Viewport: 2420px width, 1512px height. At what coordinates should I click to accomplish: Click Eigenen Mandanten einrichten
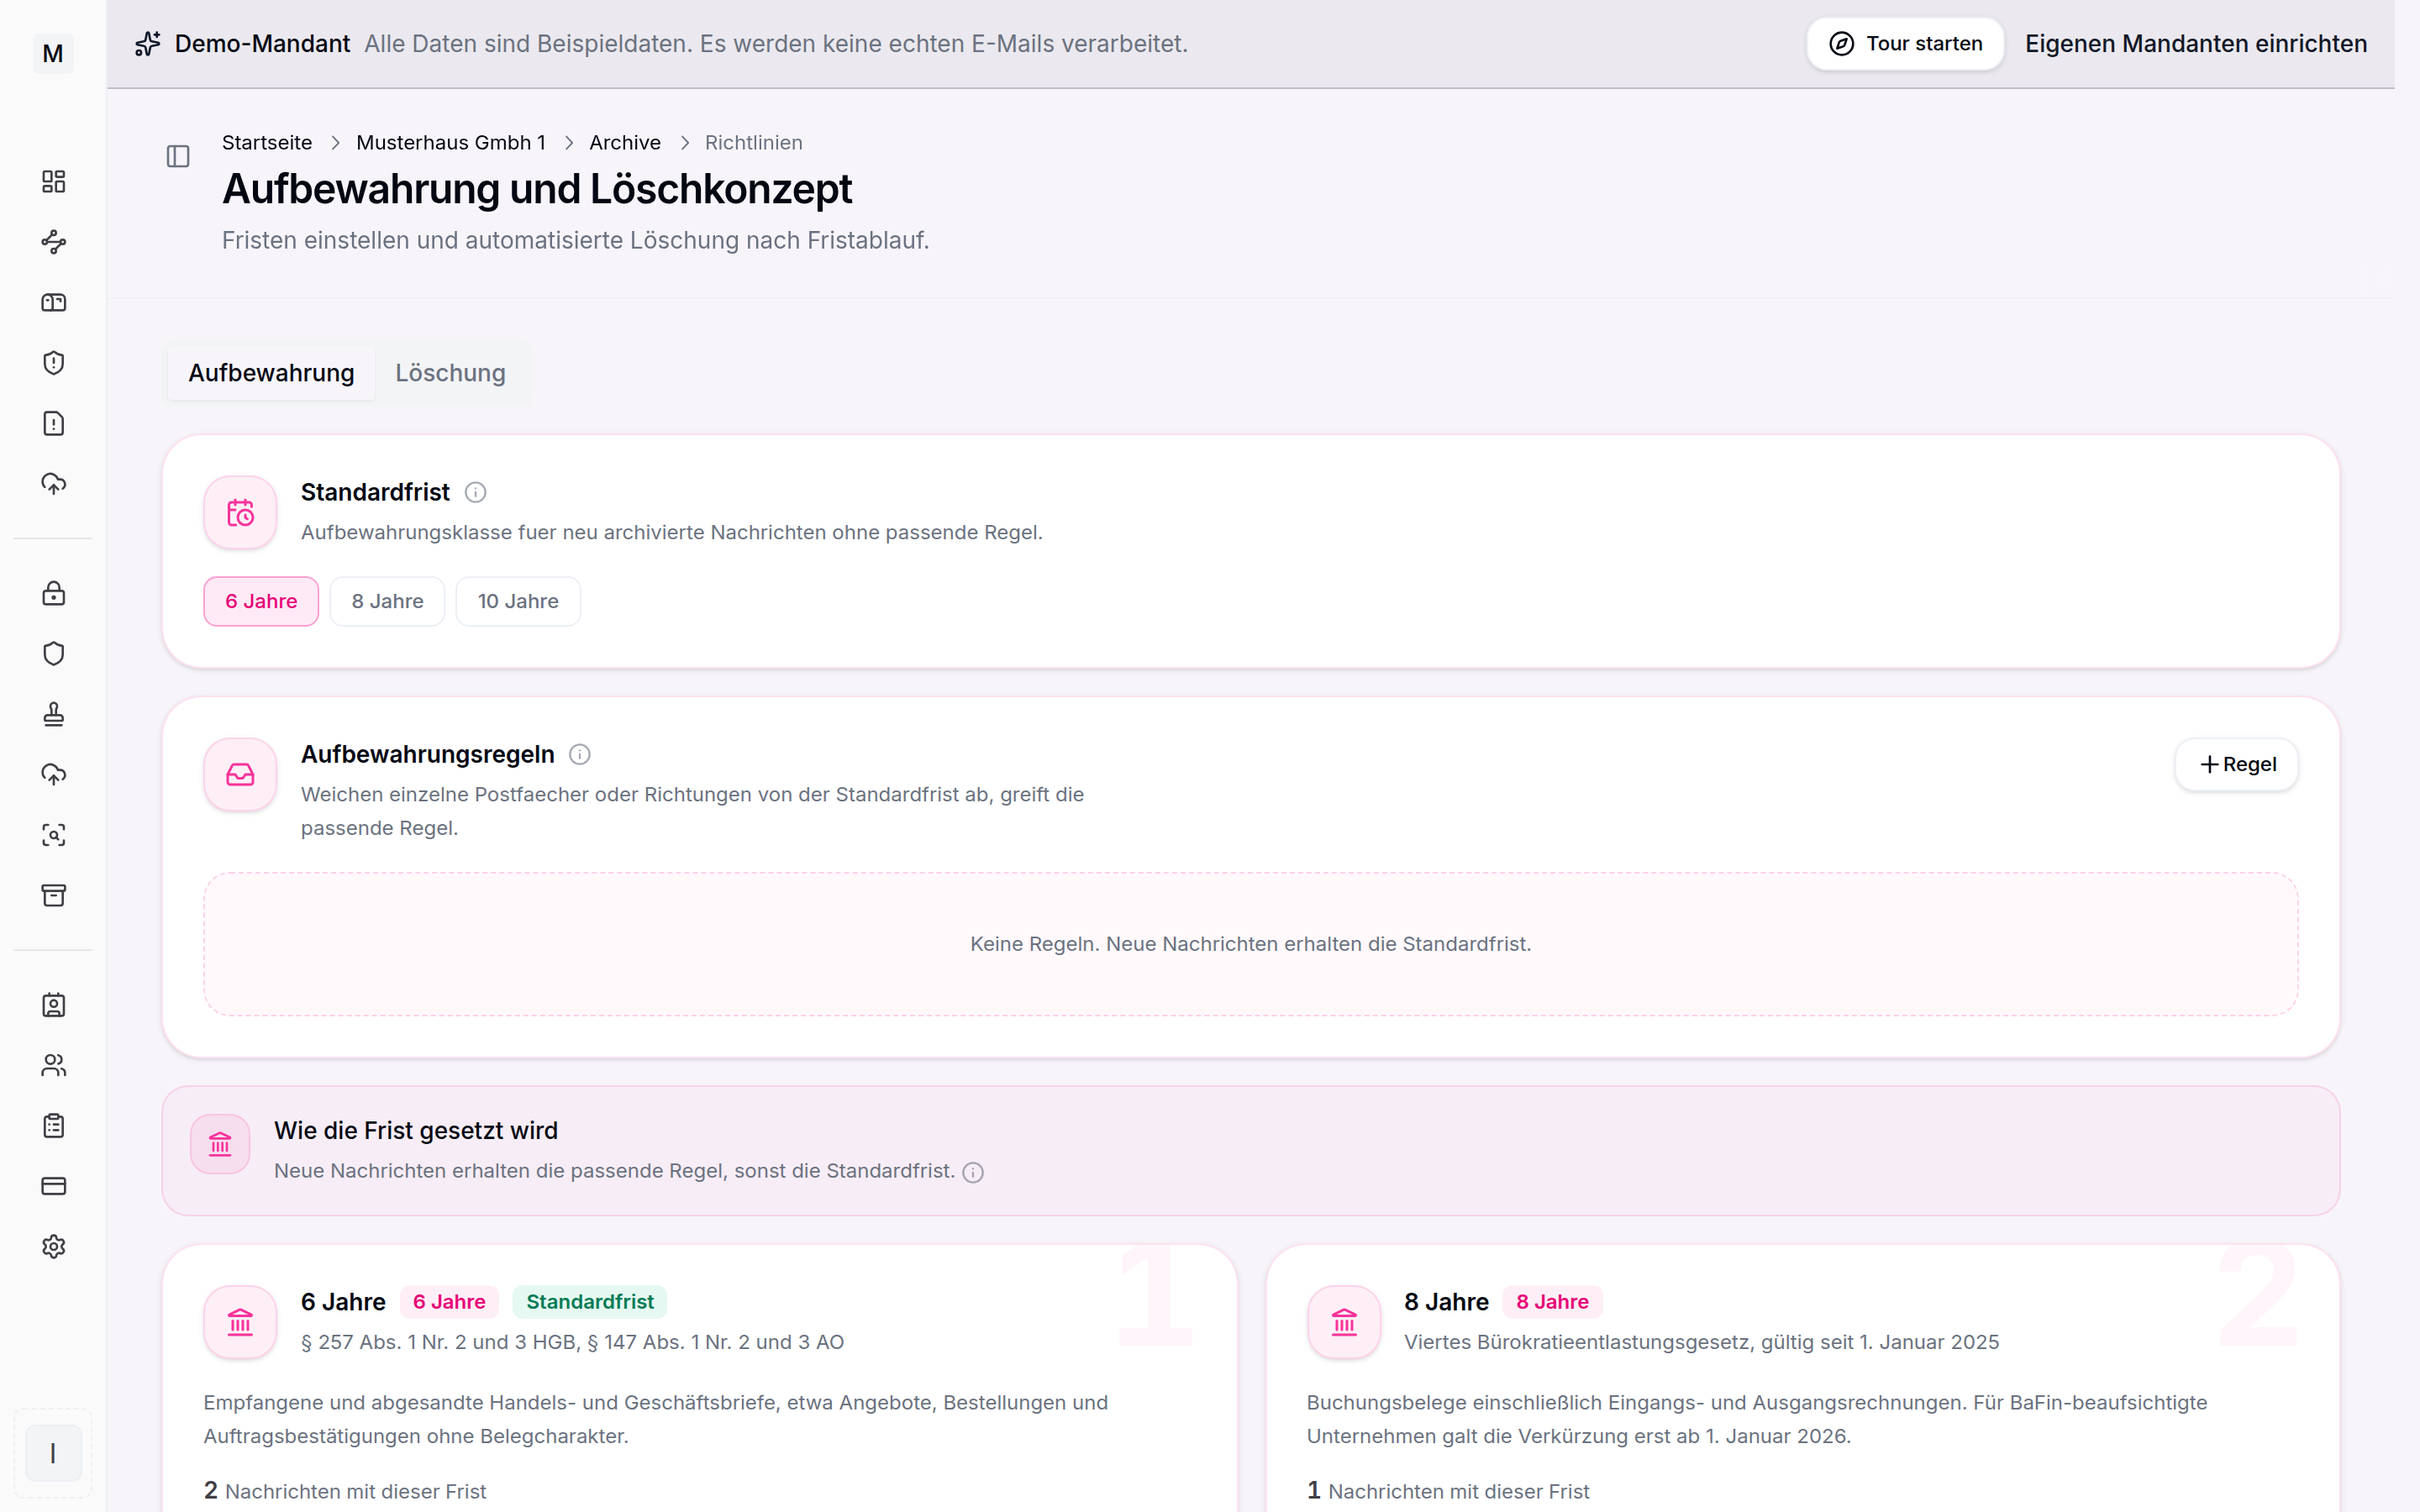coord(2196,44)
